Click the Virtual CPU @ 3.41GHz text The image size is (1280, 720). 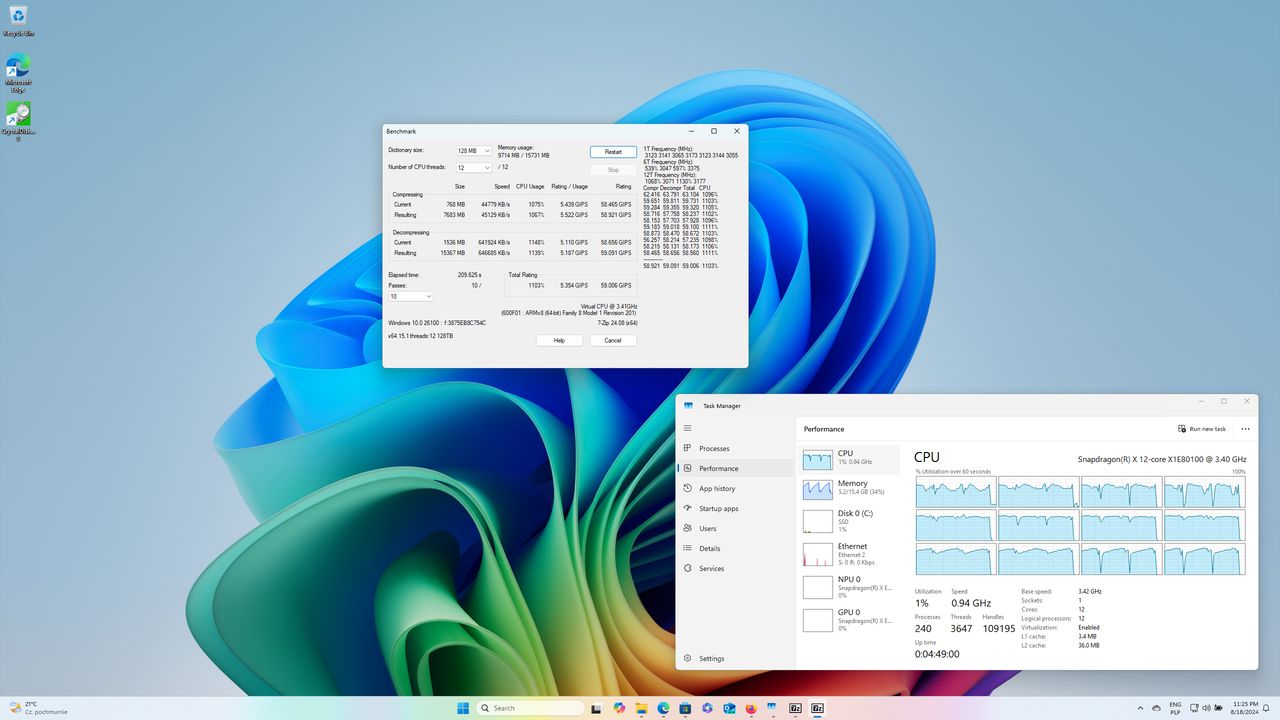609,306
